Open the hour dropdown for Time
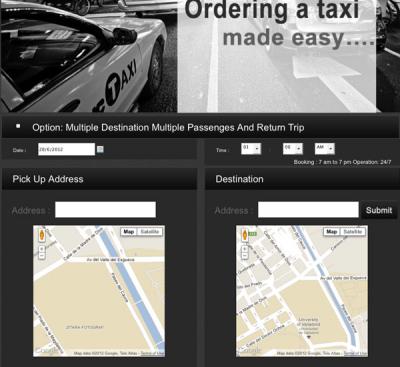400x367 pixels. pos(251,149)
